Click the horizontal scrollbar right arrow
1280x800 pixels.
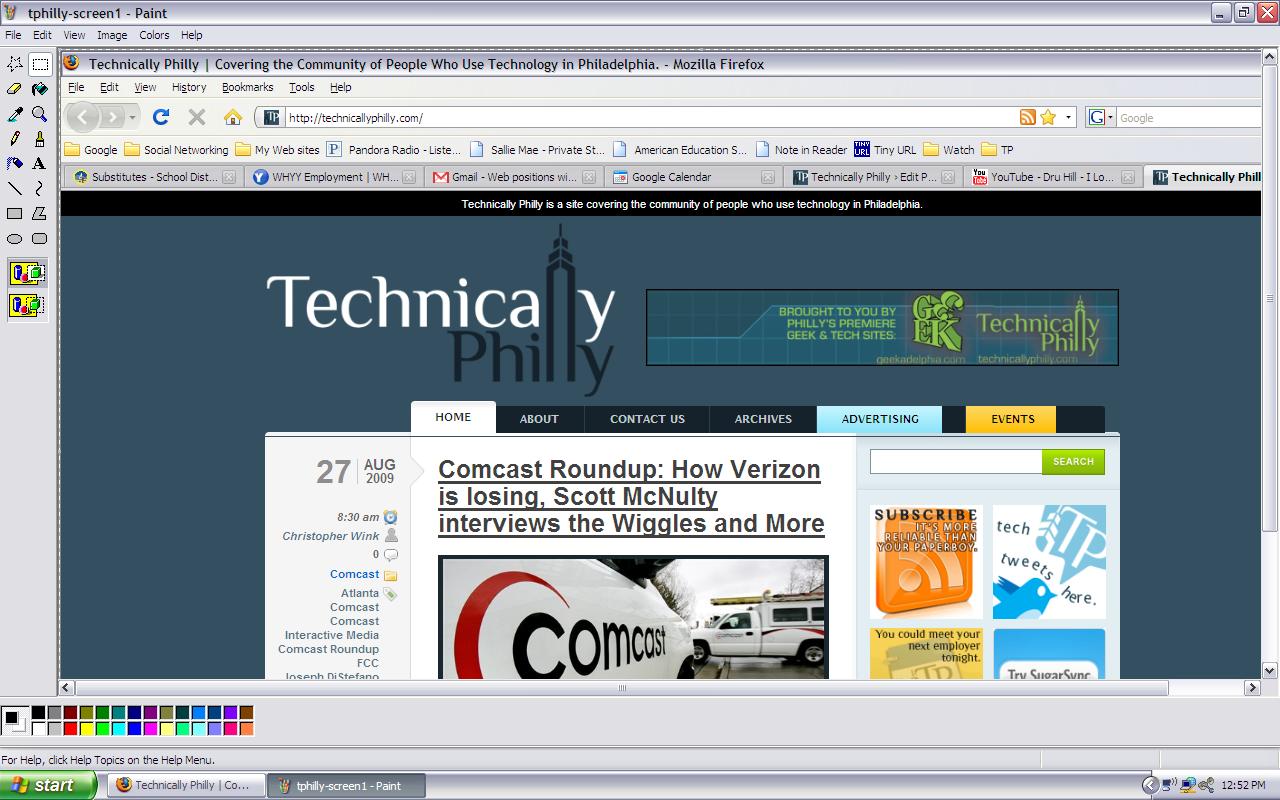click(x=1252, y=688)
